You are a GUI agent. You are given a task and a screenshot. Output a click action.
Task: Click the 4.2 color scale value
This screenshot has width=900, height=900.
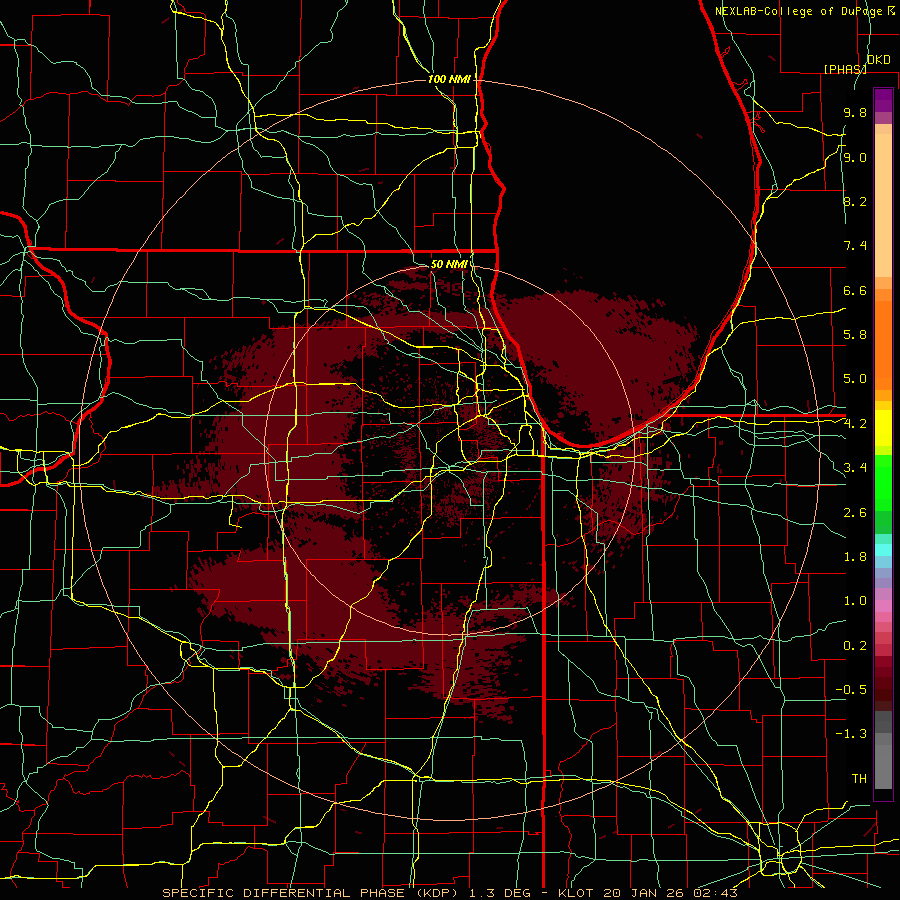pyautogui.click(x=855, y=424)
